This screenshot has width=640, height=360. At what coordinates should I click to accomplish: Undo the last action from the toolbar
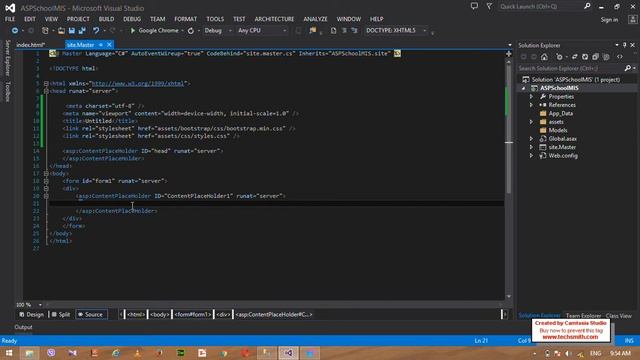coord(96,31)
